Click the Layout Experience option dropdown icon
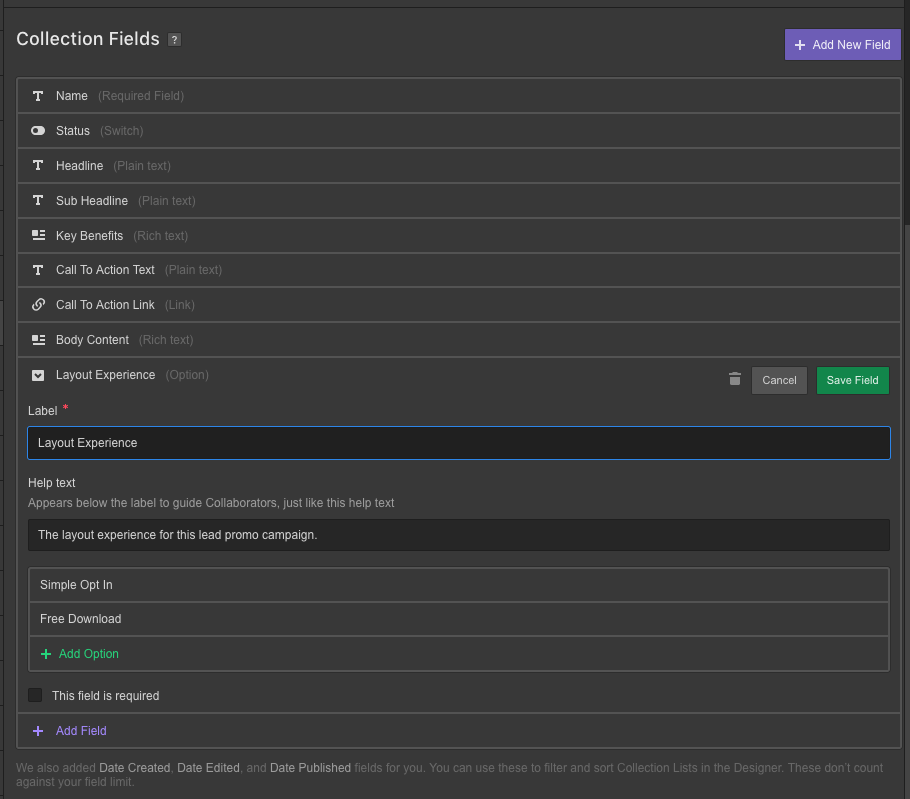The width and height of the screenshot is (910, 799). pos(38,375)
